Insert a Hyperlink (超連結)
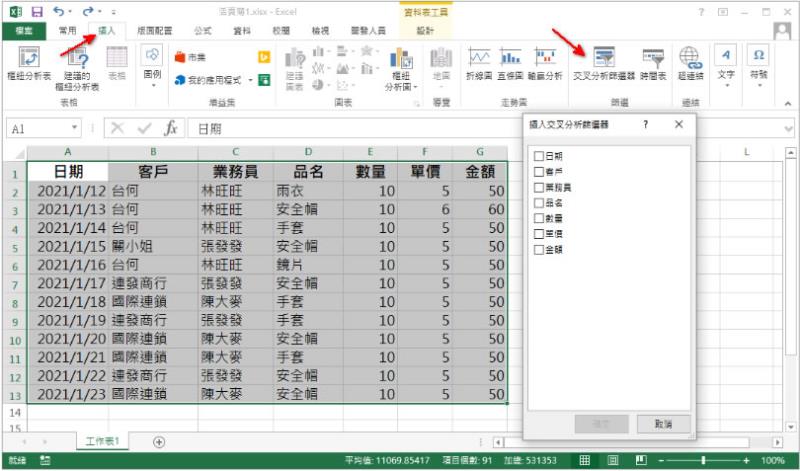The image size is (800, 471). point(690,63)
